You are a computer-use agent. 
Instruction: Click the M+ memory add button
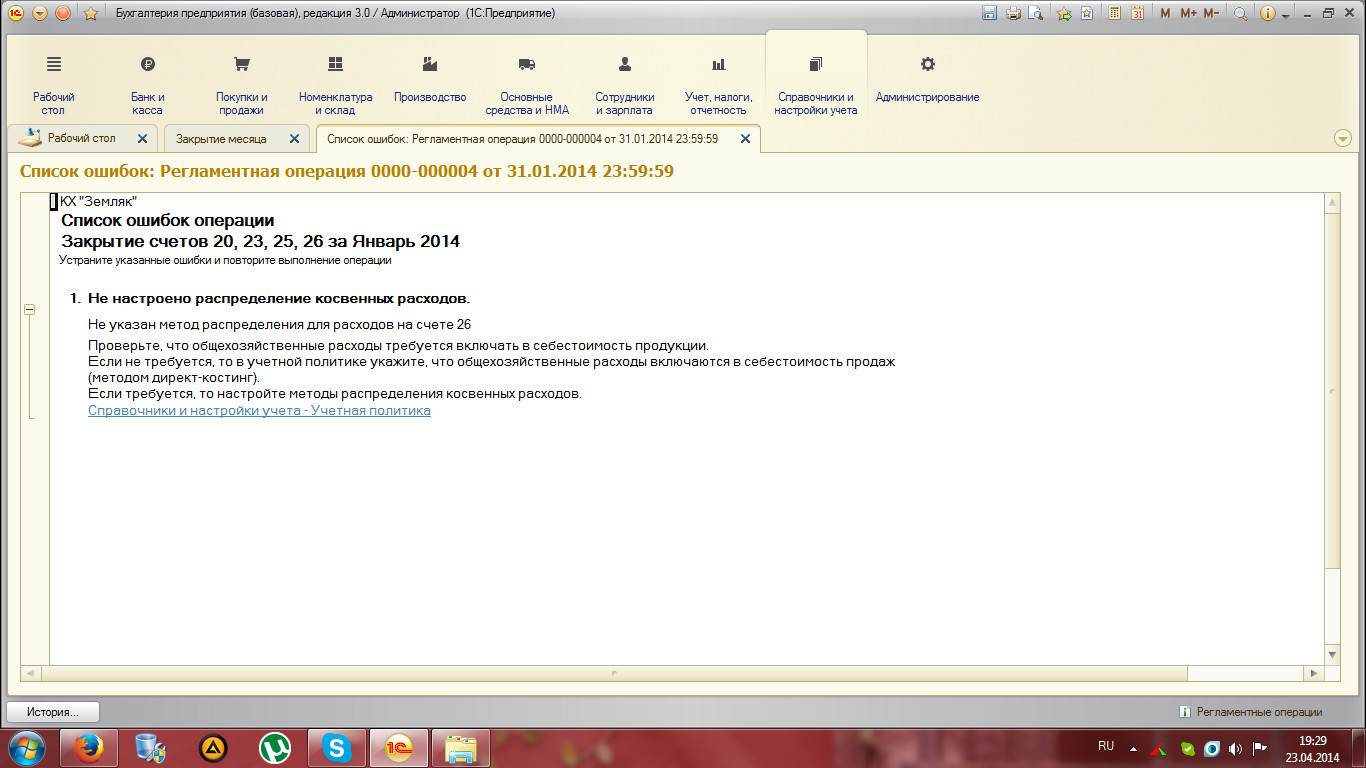click(1187, 13)
